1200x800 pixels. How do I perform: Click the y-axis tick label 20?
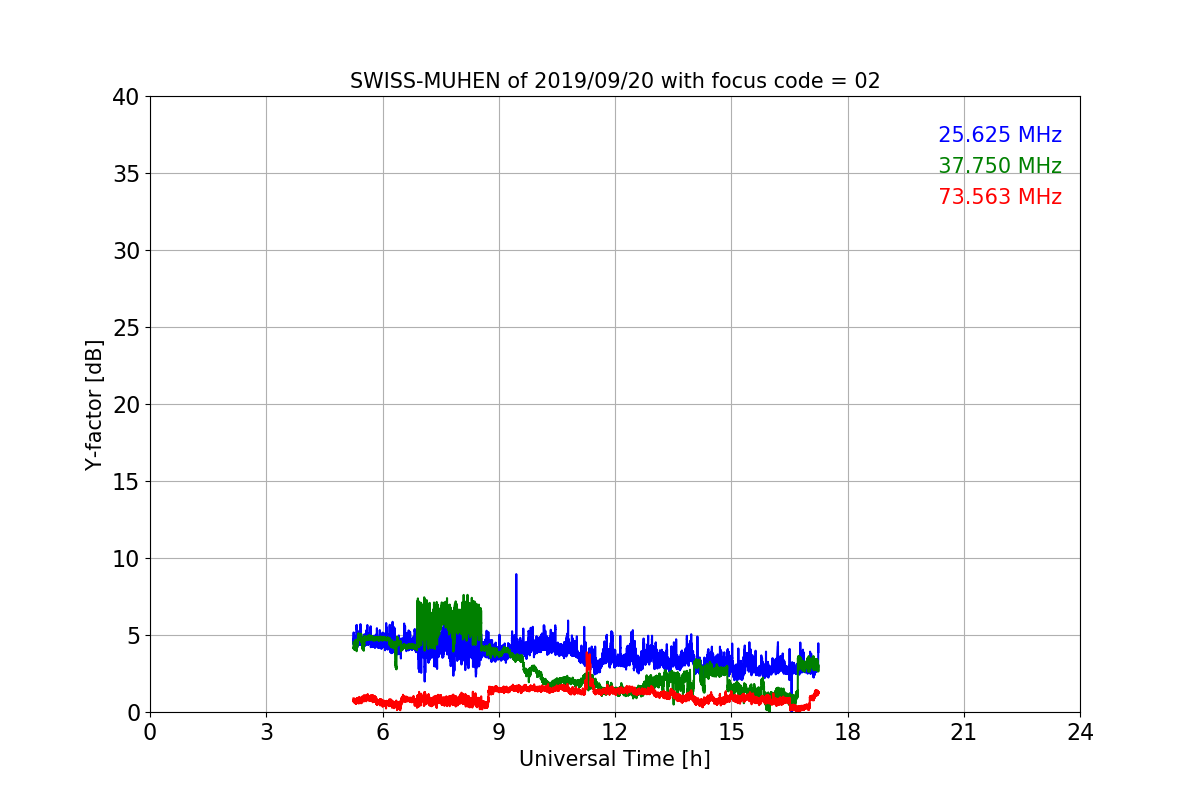(126, 405)
